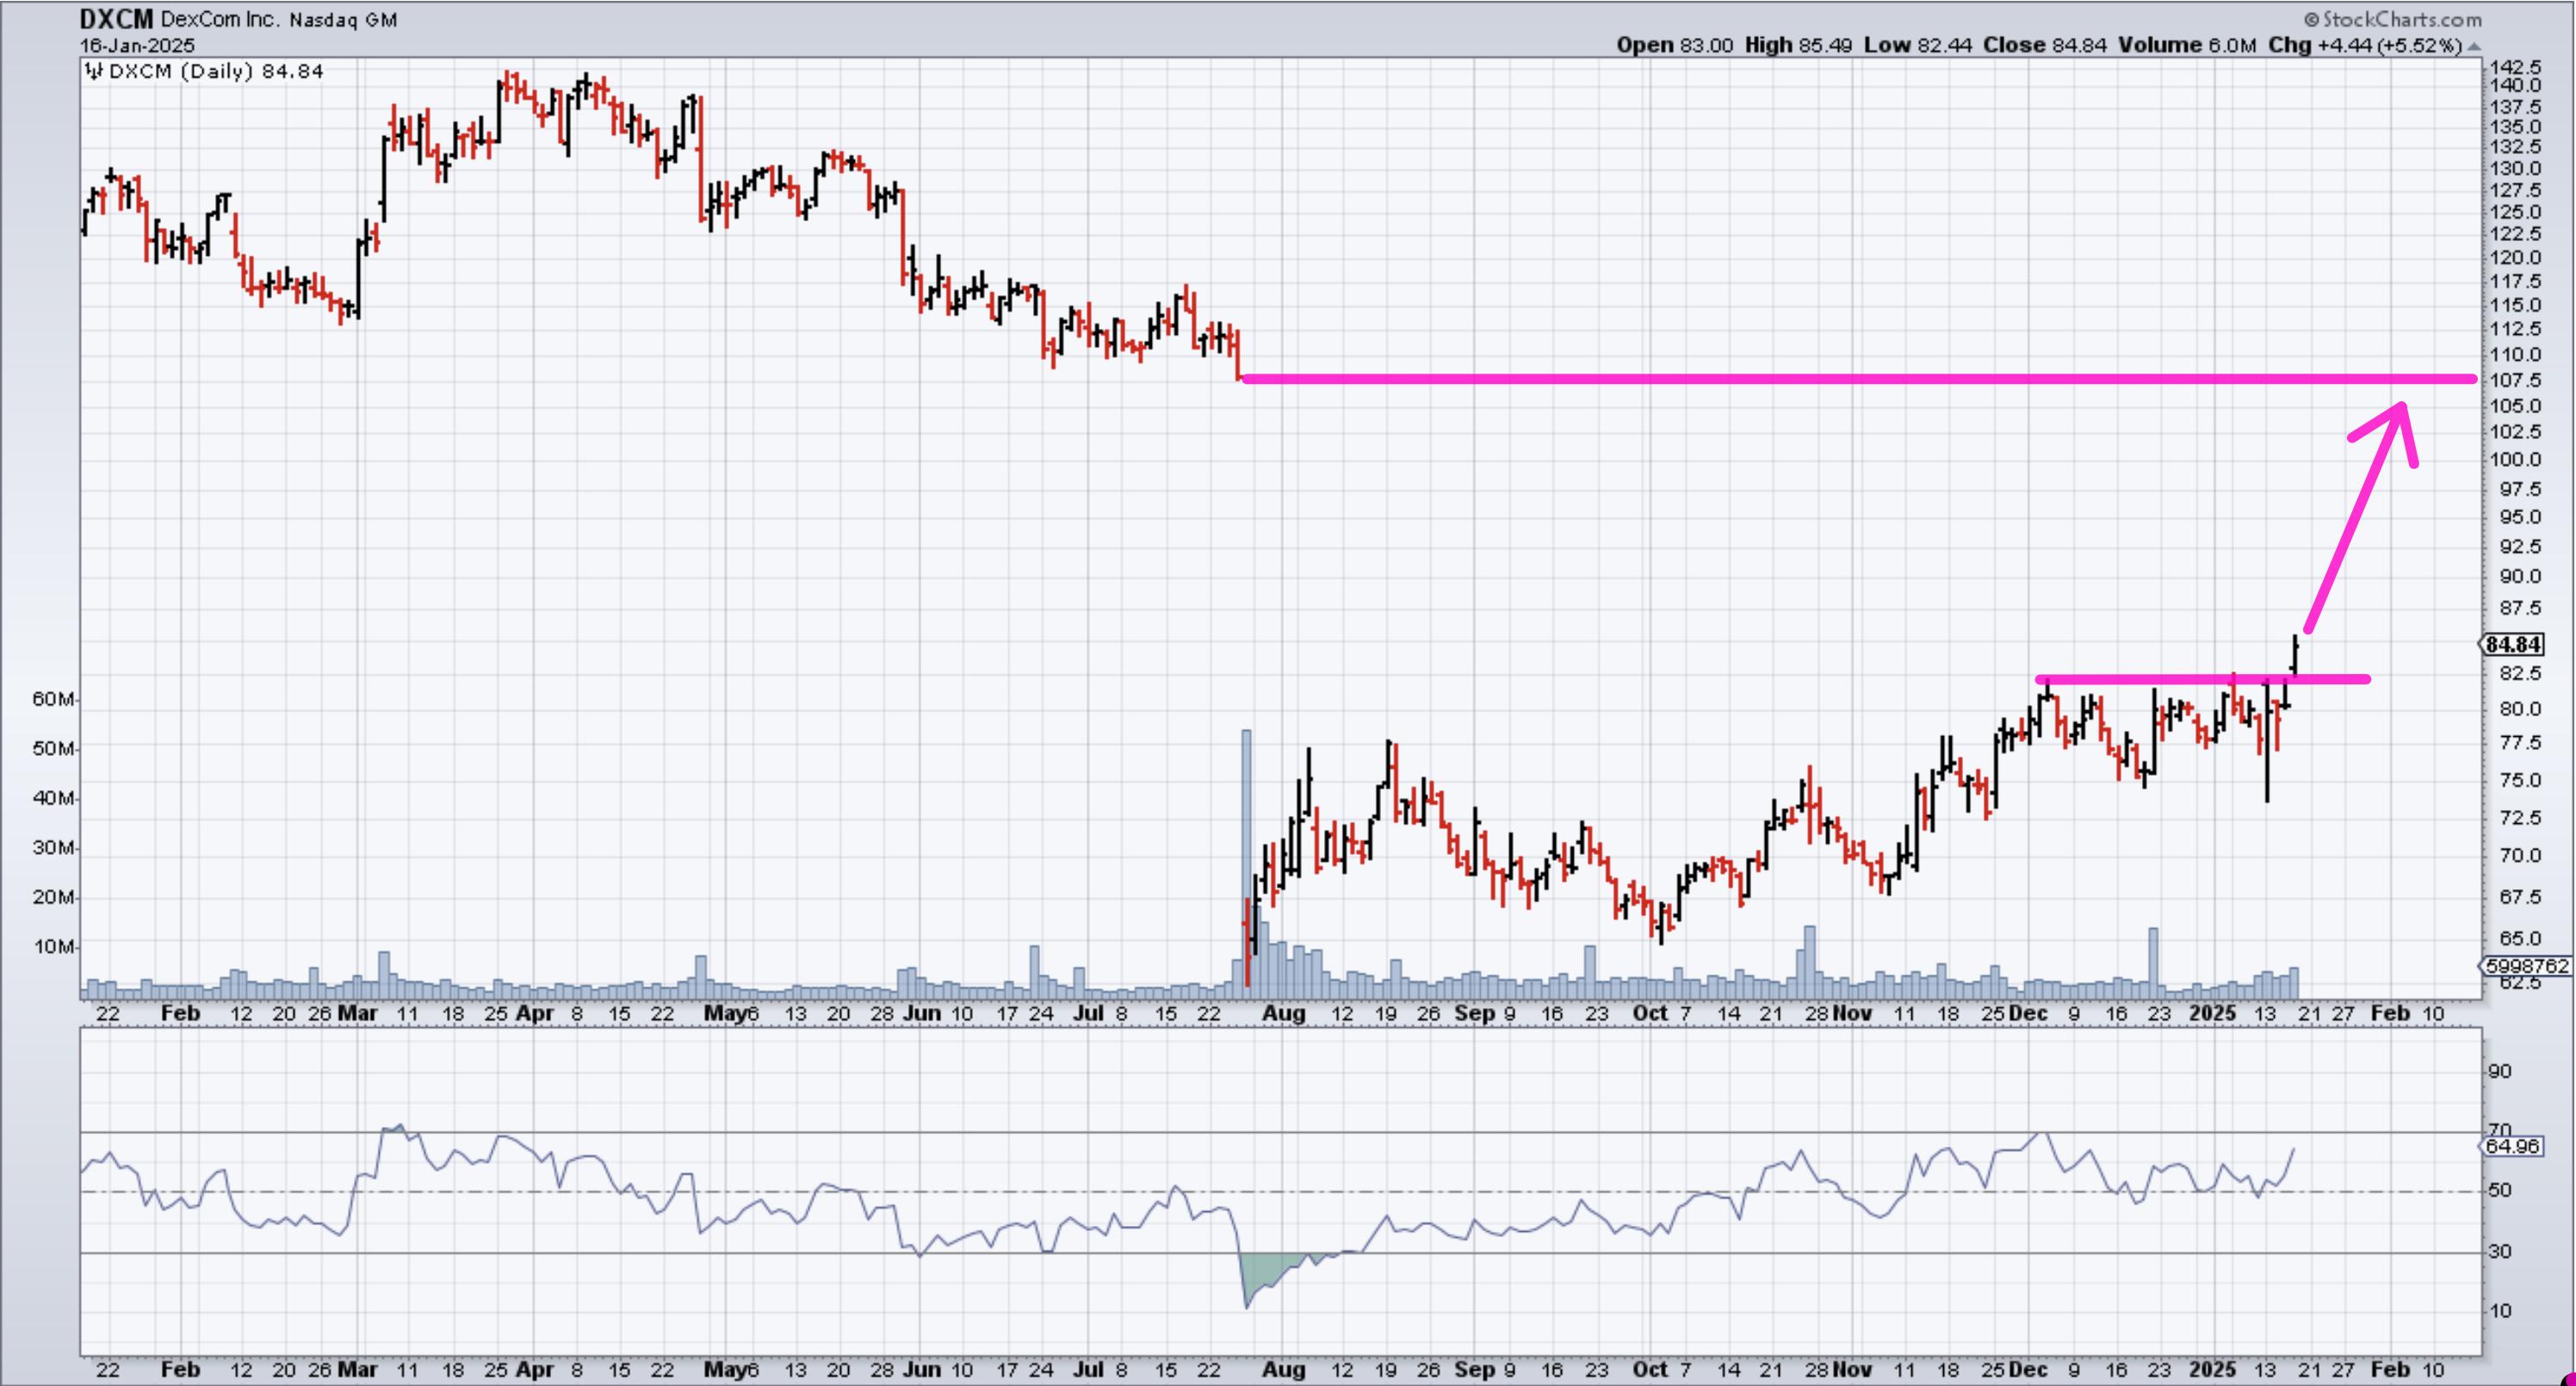Click the 64.96 RSI value tag
This screenshot has width=2576, height=1386.
[x=2512, y=1146]
